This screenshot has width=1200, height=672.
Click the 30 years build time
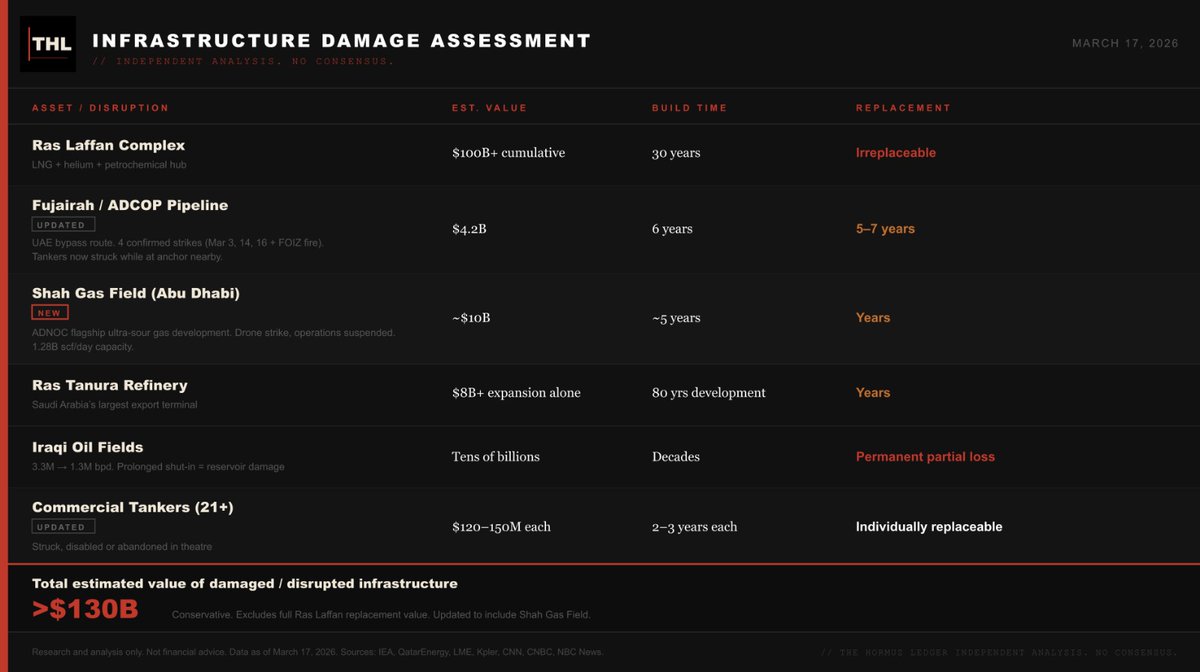click(676, 153)
